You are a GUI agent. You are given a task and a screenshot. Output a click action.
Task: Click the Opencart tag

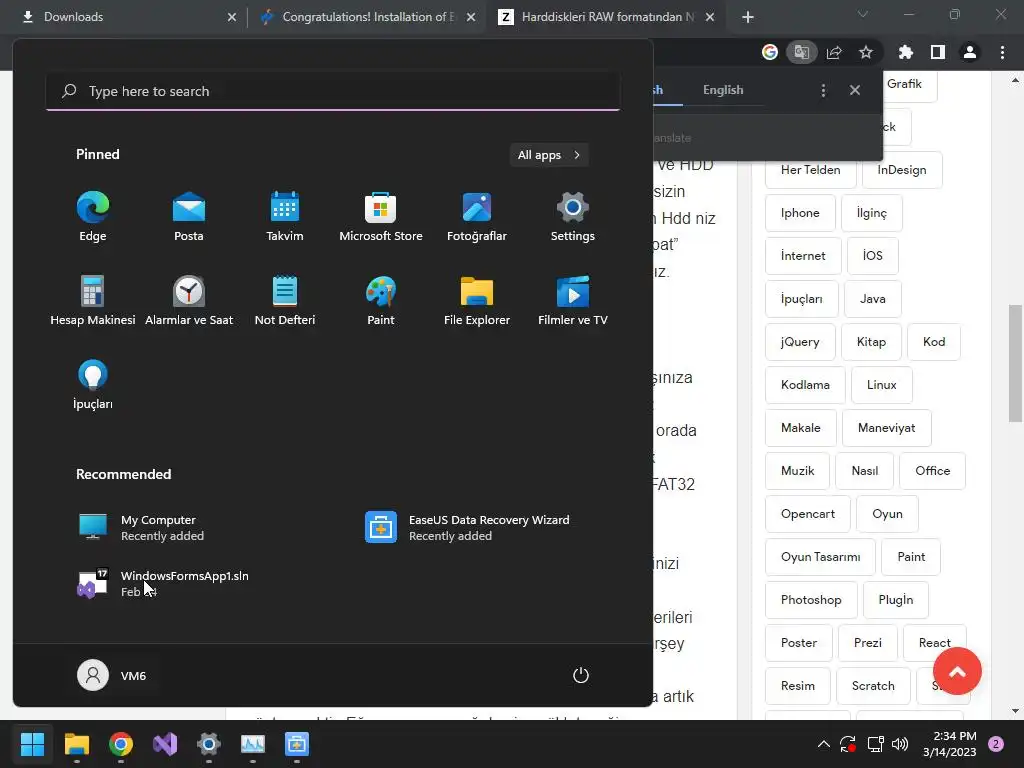pos(808,513)
